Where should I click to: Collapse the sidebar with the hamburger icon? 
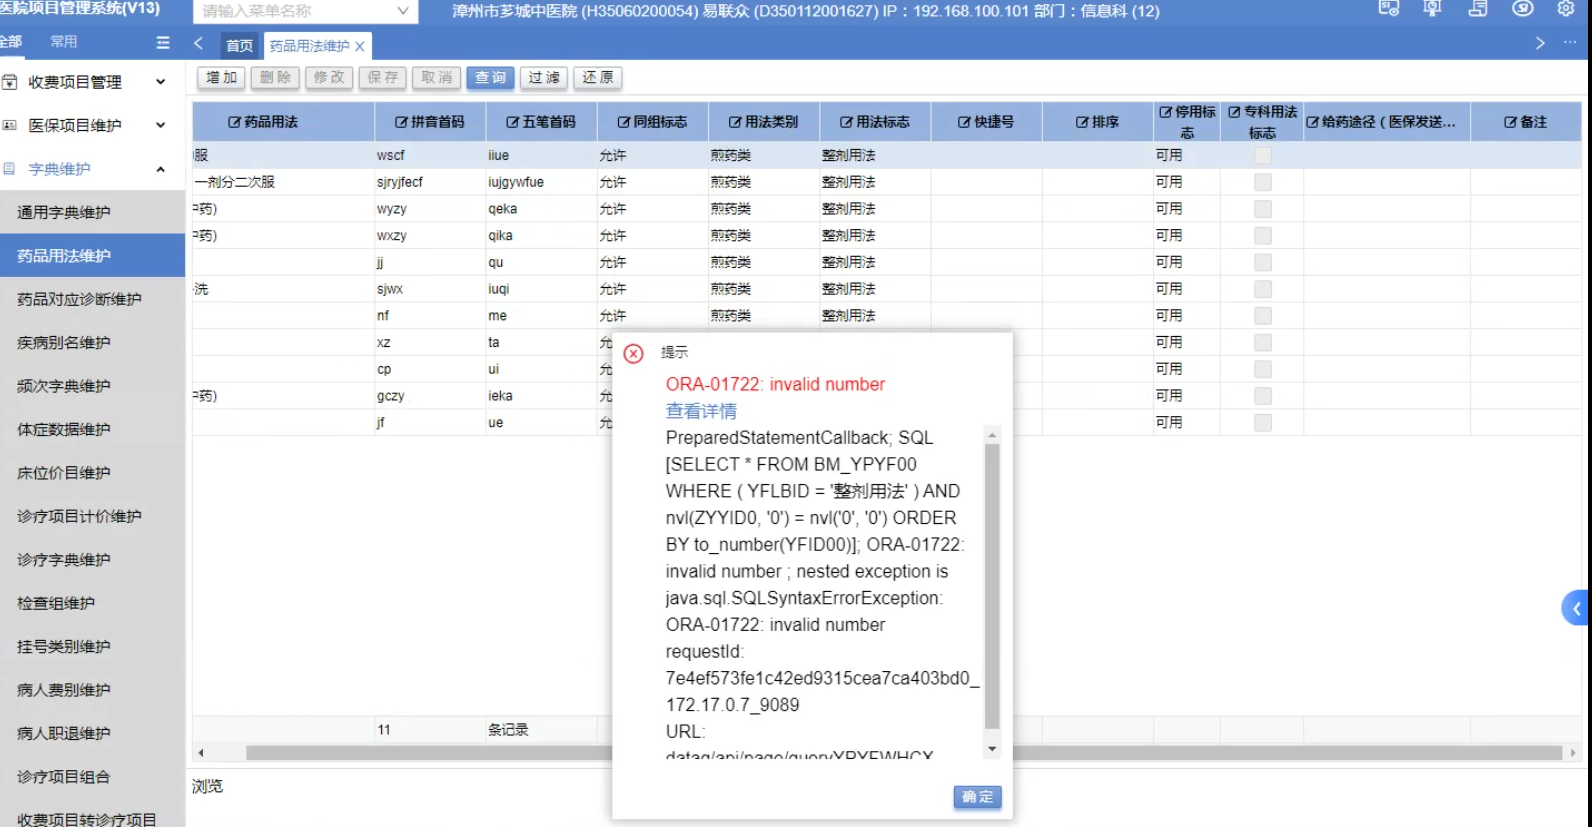pos(163,43)
